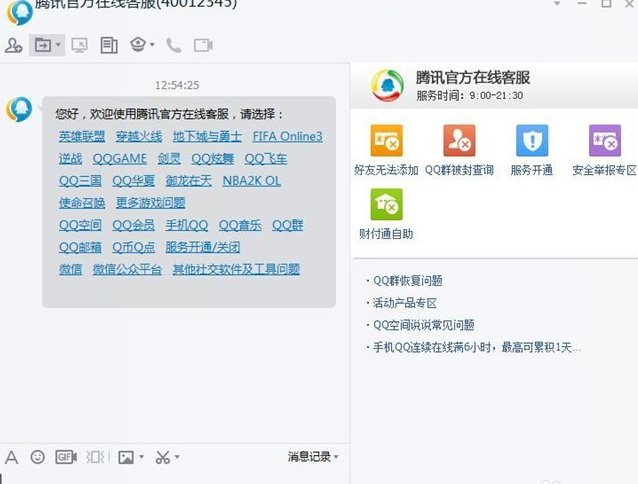Image resolution: width=638 pixels, height=484 pixels.
Task: Choose the FIFA Online3 link
Action: coord(287,136)
